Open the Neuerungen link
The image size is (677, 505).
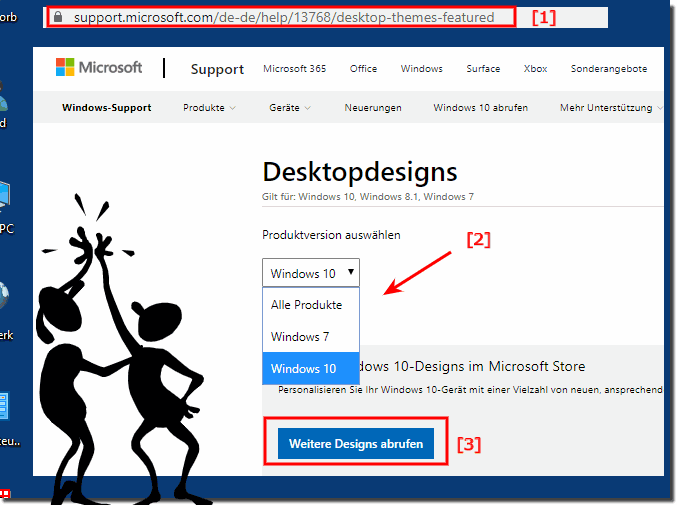[373, 107]
